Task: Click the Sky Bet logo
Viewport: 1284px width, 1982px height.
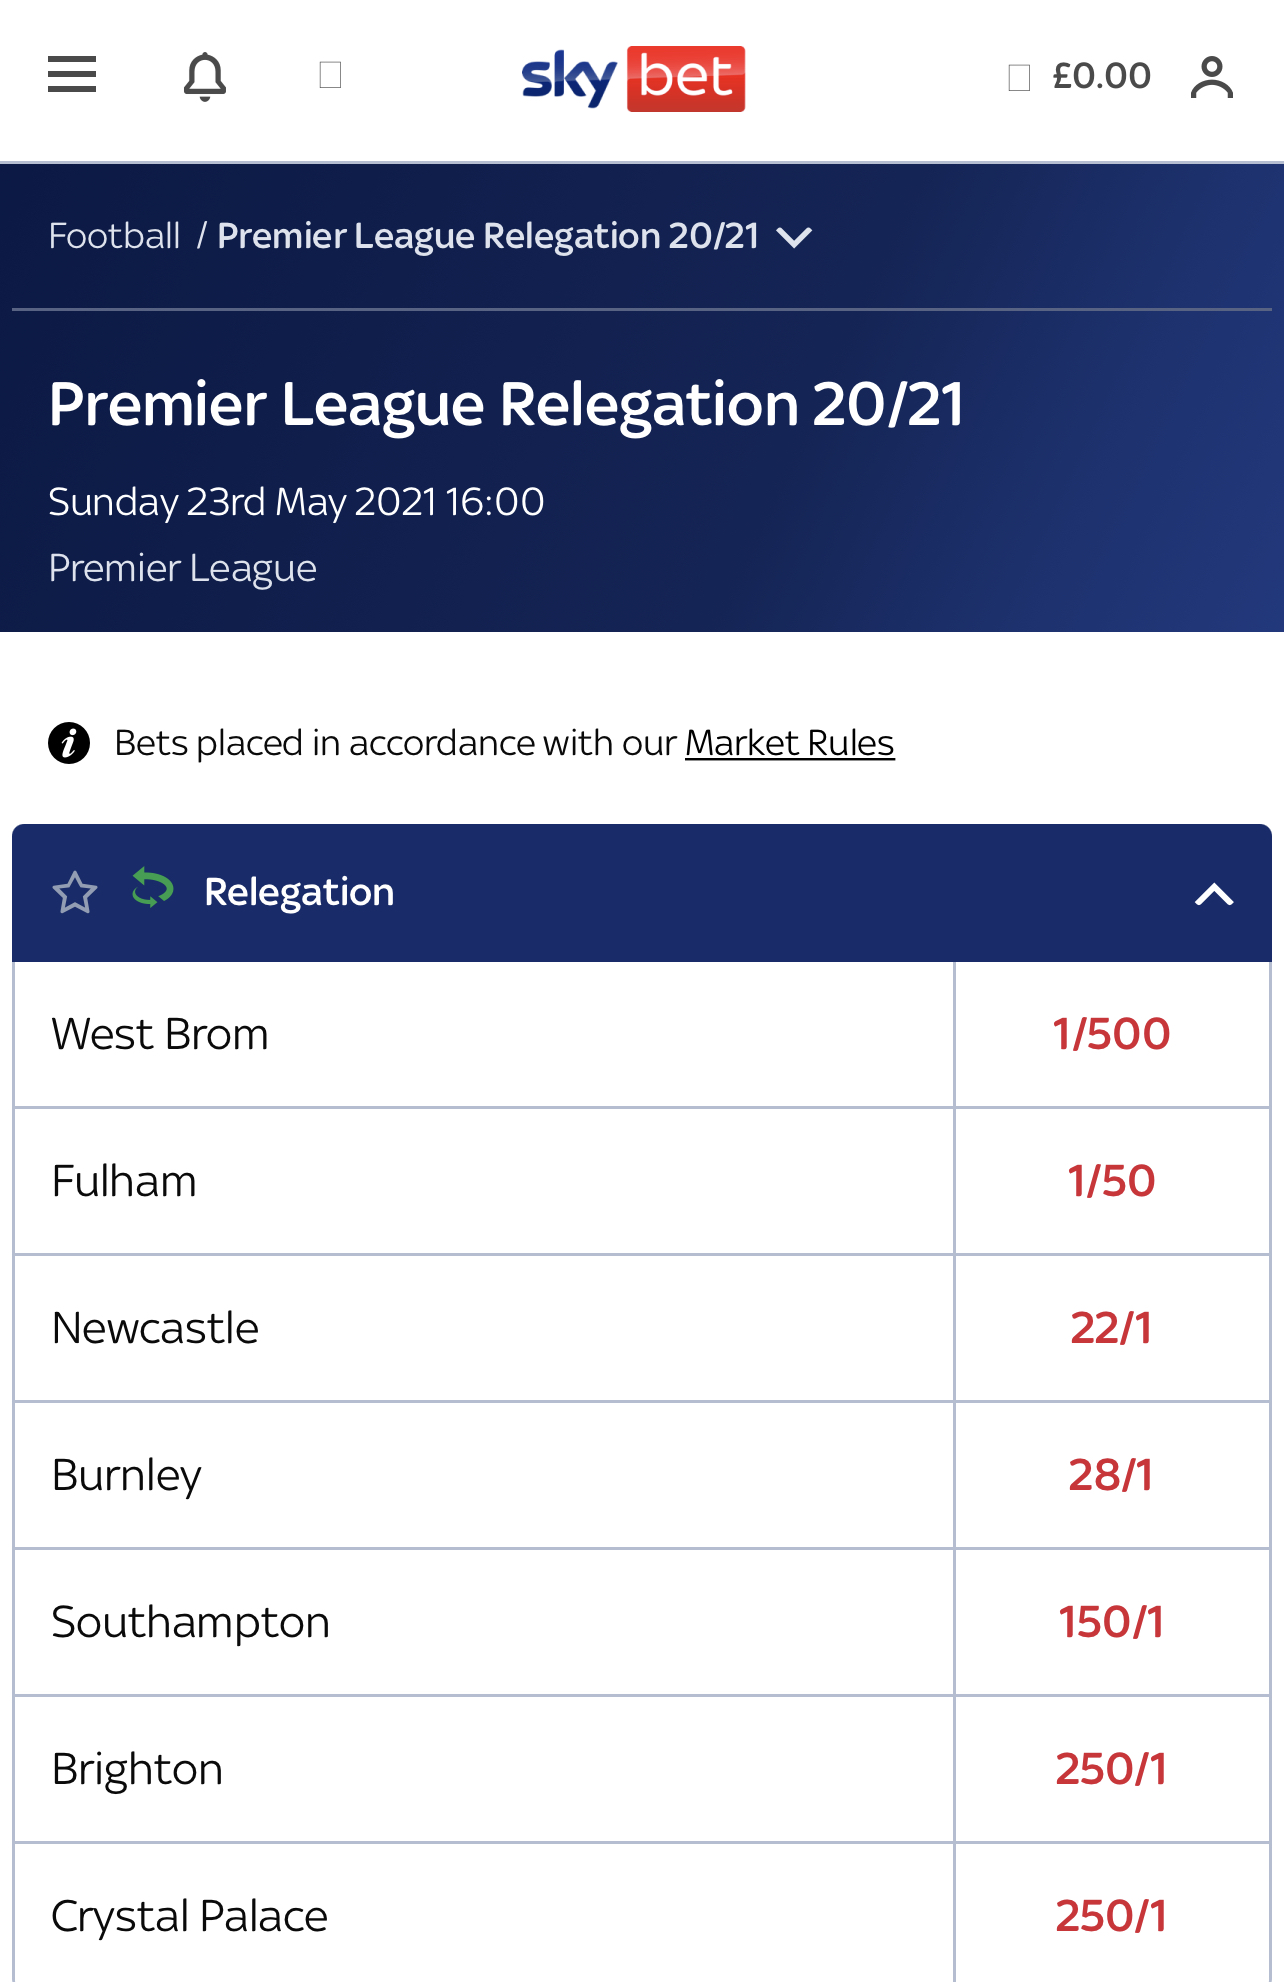Action: coord(633,78)
